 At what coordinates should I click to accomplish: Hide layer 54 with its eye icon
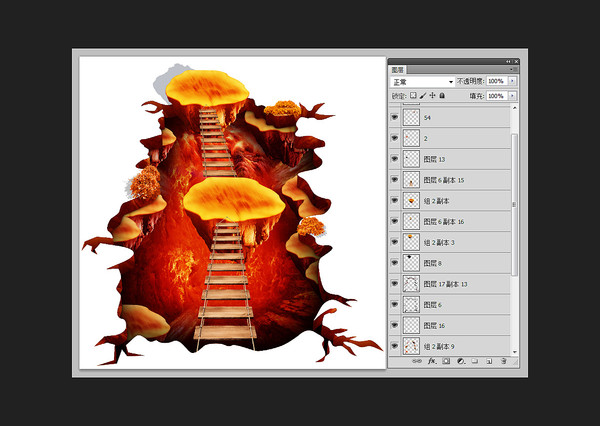(x=395, y=117)
